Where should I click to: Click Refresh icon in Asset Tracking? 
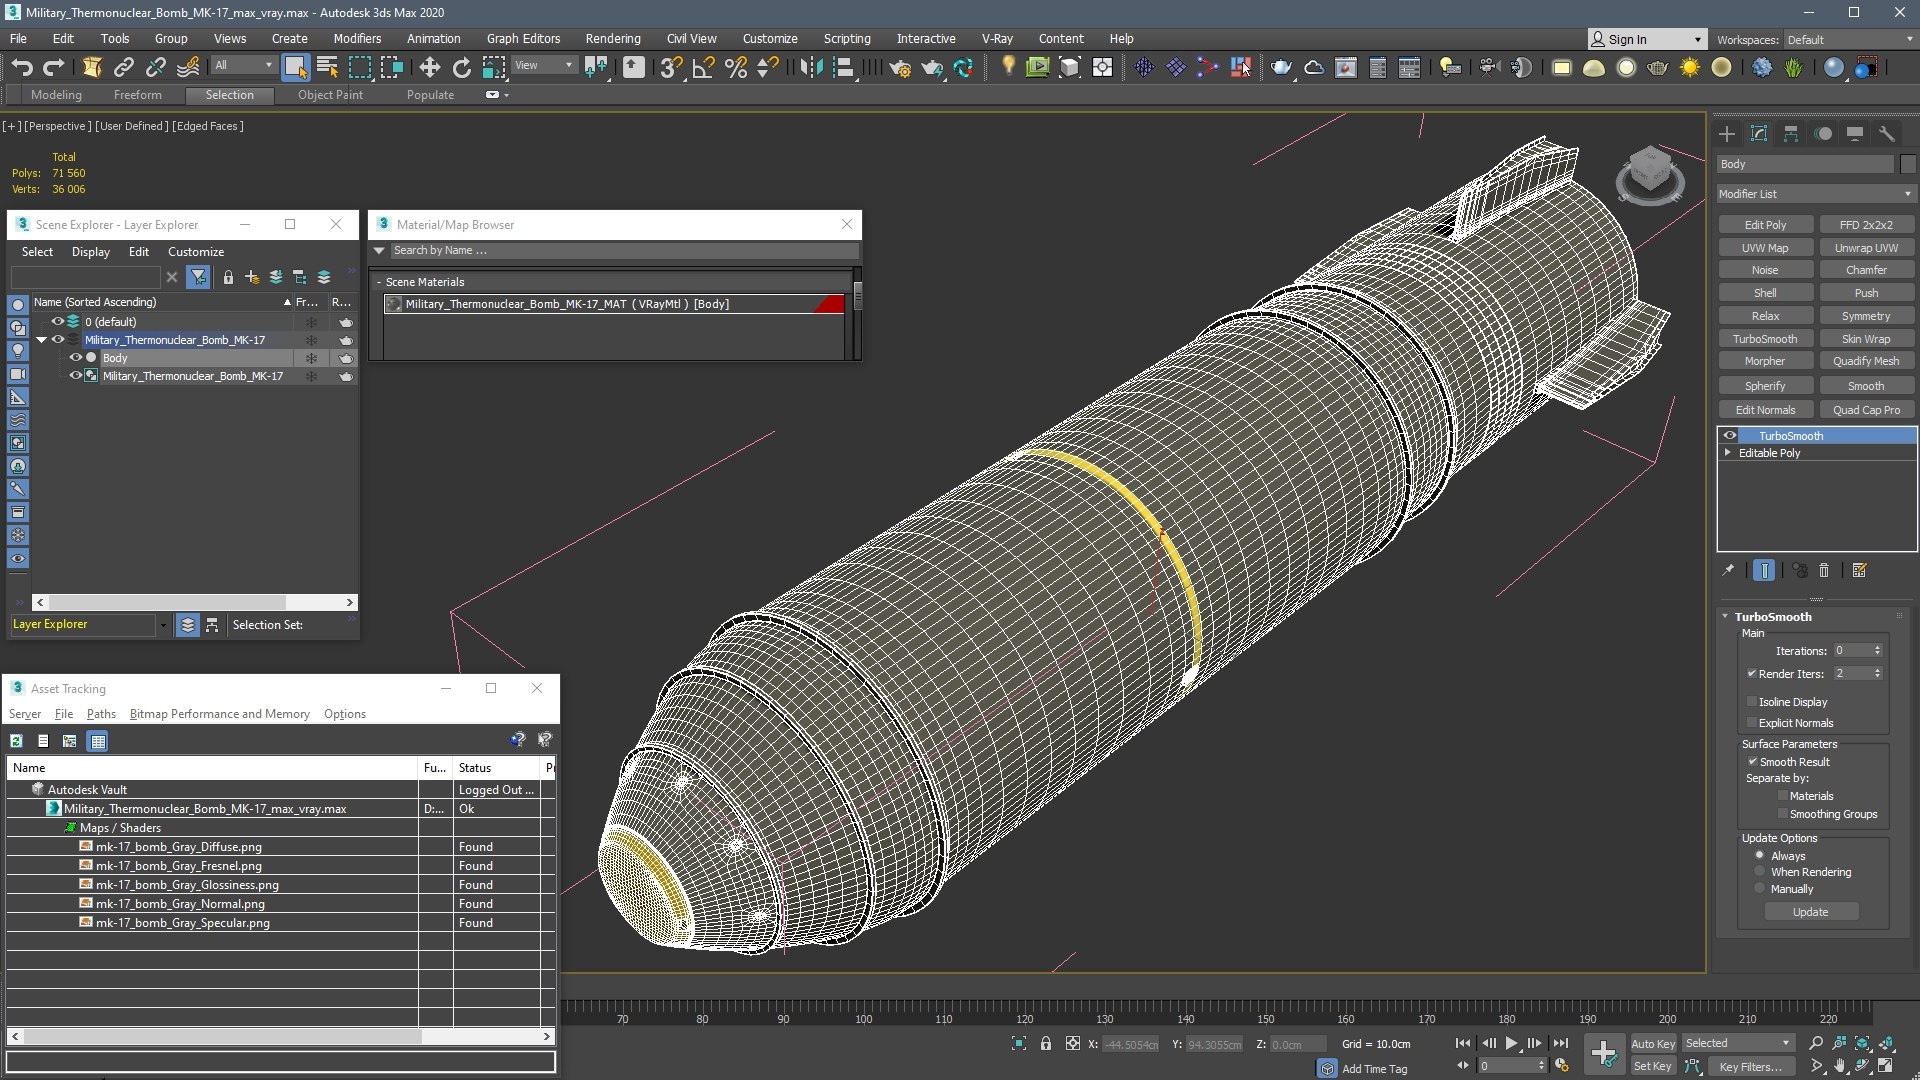coord(16,741)
